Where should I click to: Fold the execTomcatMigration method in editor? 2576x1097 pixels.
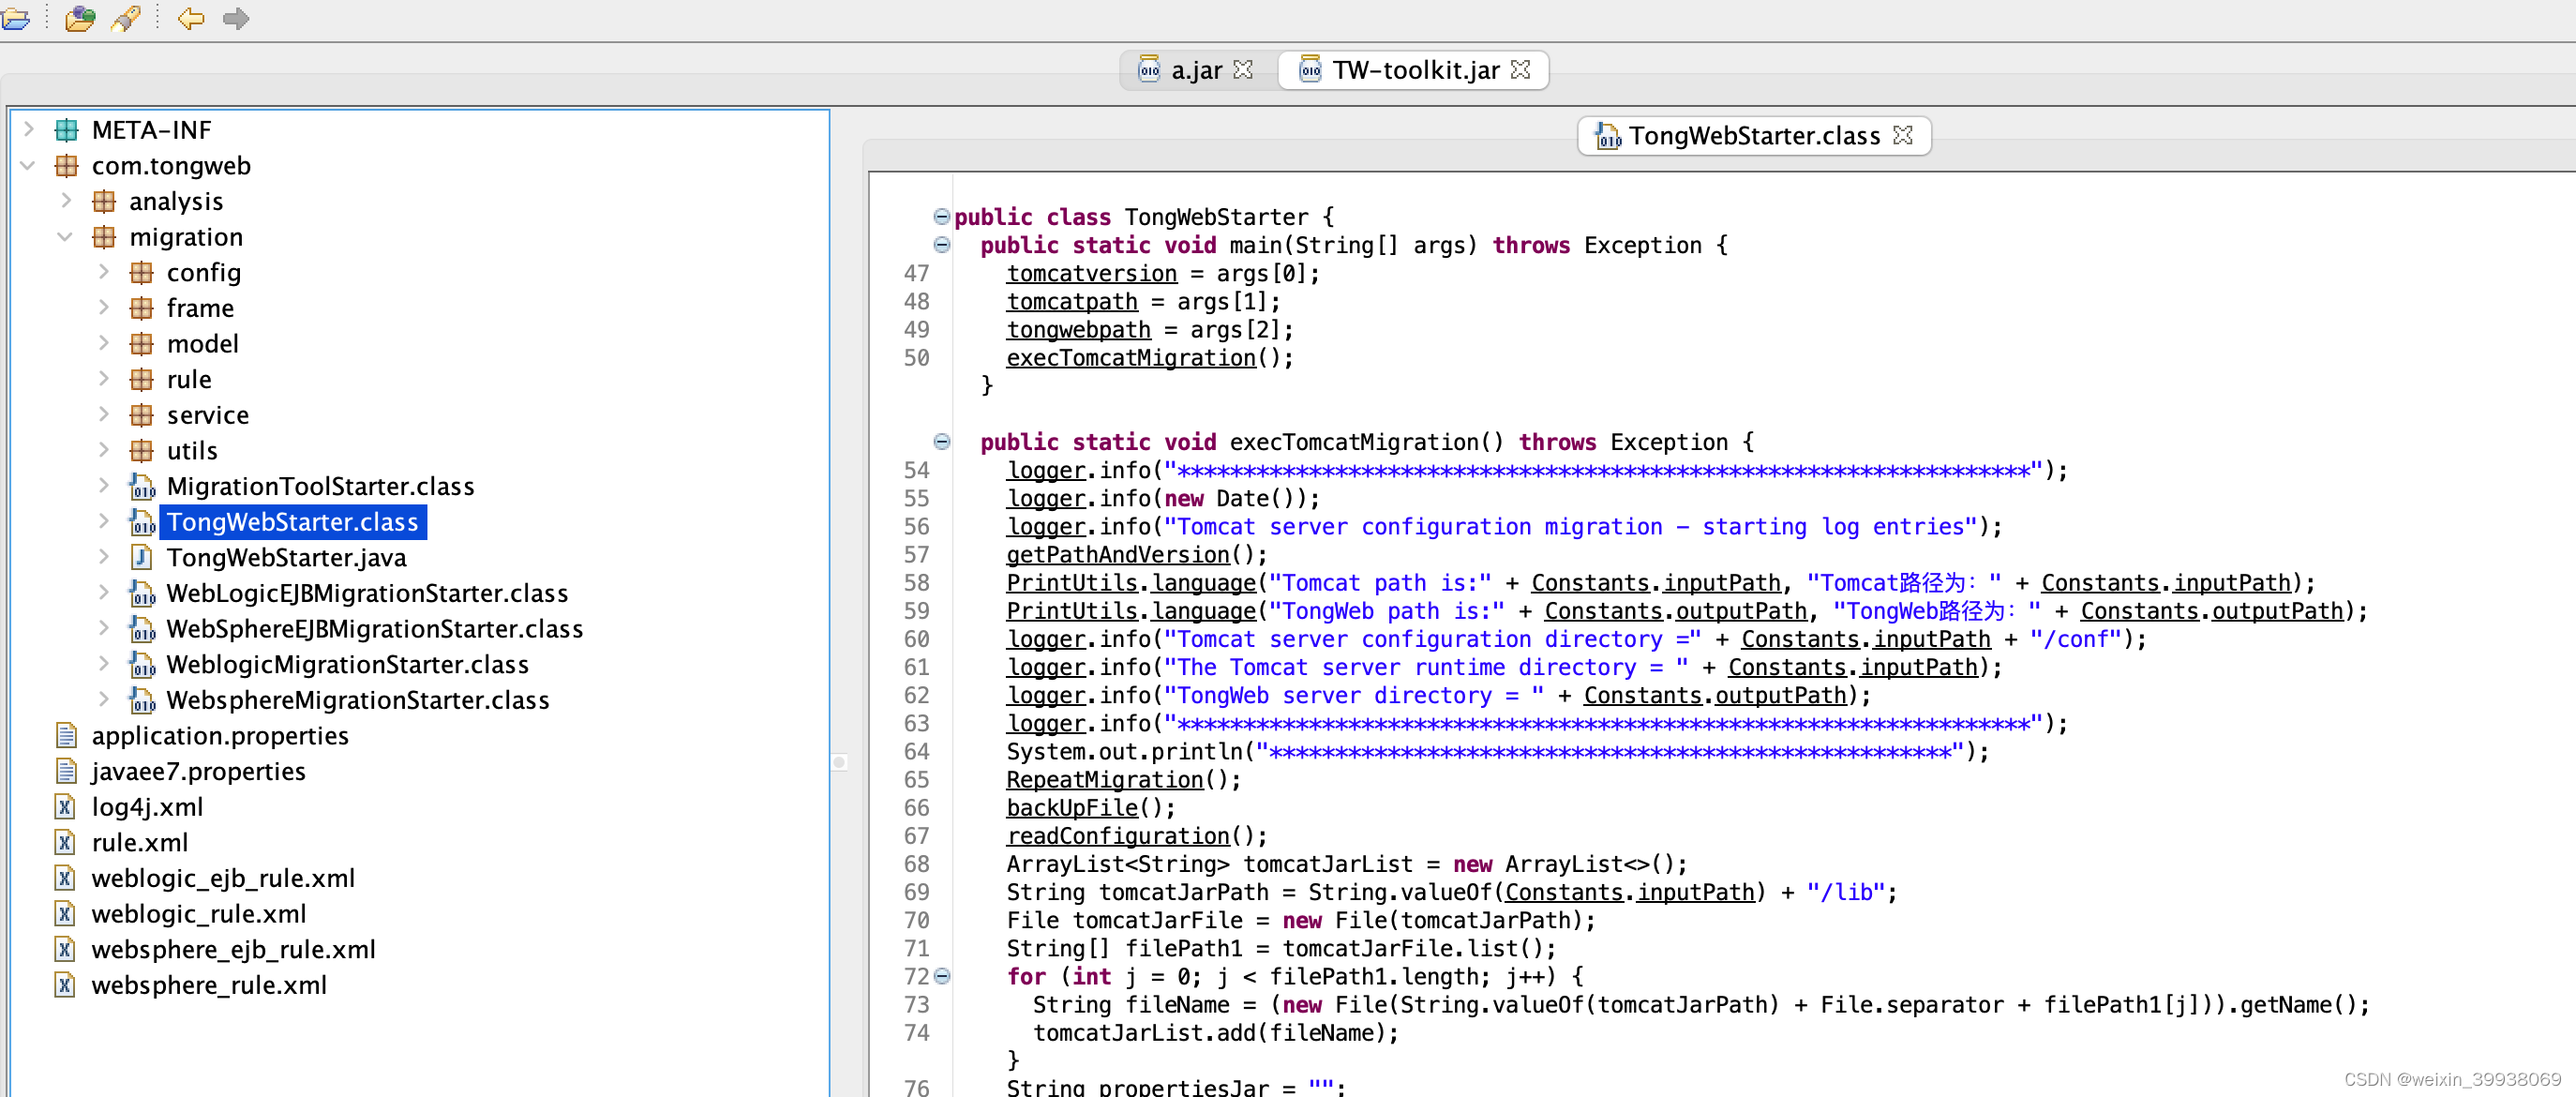[x=941, y=442]
